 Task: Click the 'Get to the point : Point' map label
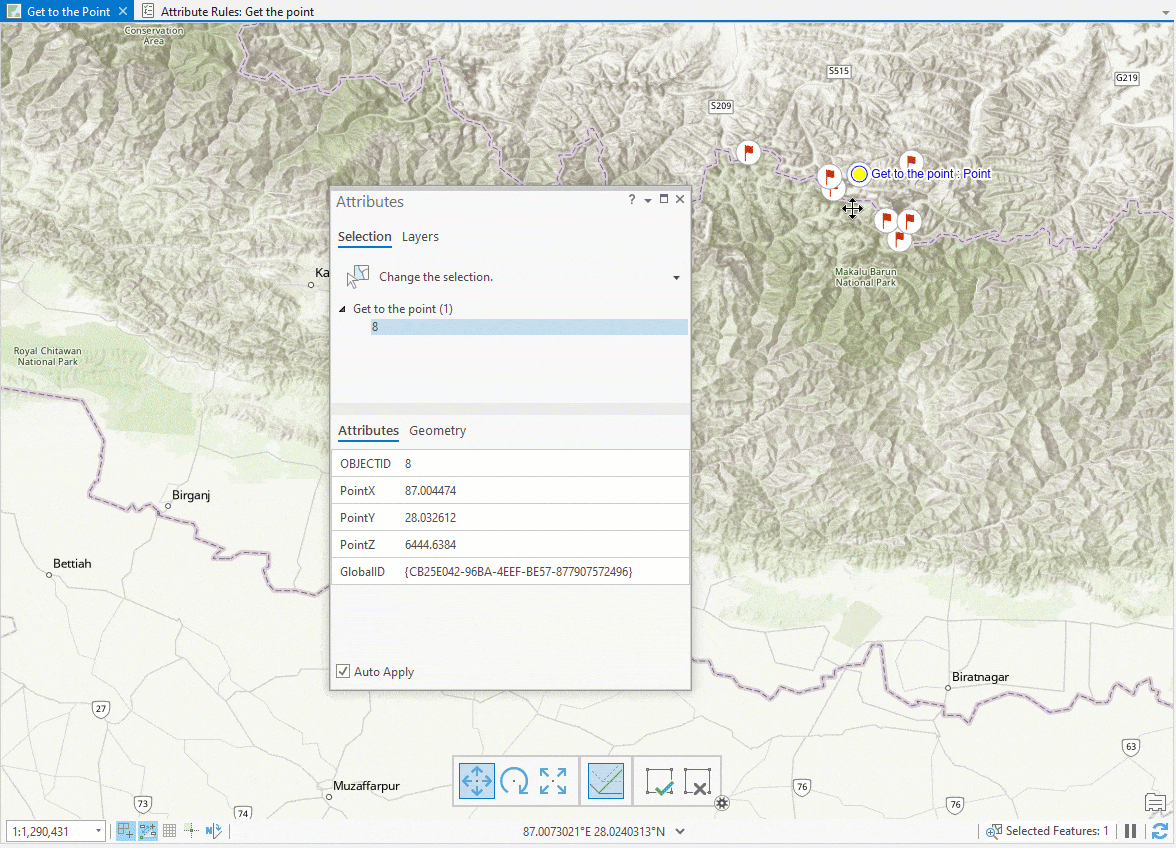pos(931,174)
